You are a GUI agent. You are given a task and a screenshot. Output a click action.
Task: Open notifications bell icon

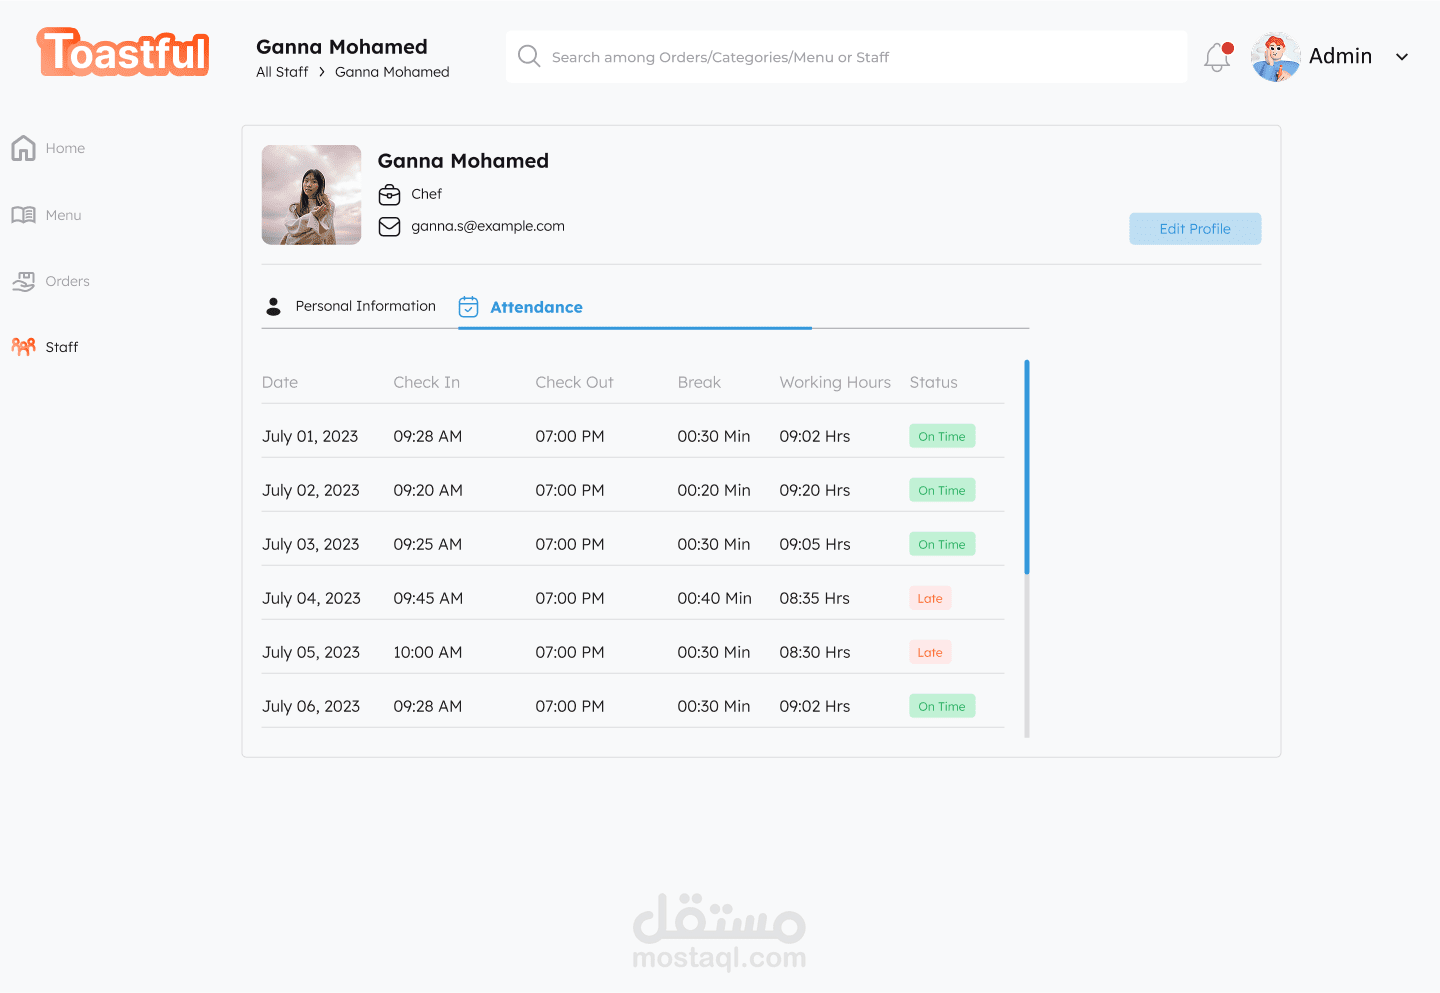(x=1218, y=57)
